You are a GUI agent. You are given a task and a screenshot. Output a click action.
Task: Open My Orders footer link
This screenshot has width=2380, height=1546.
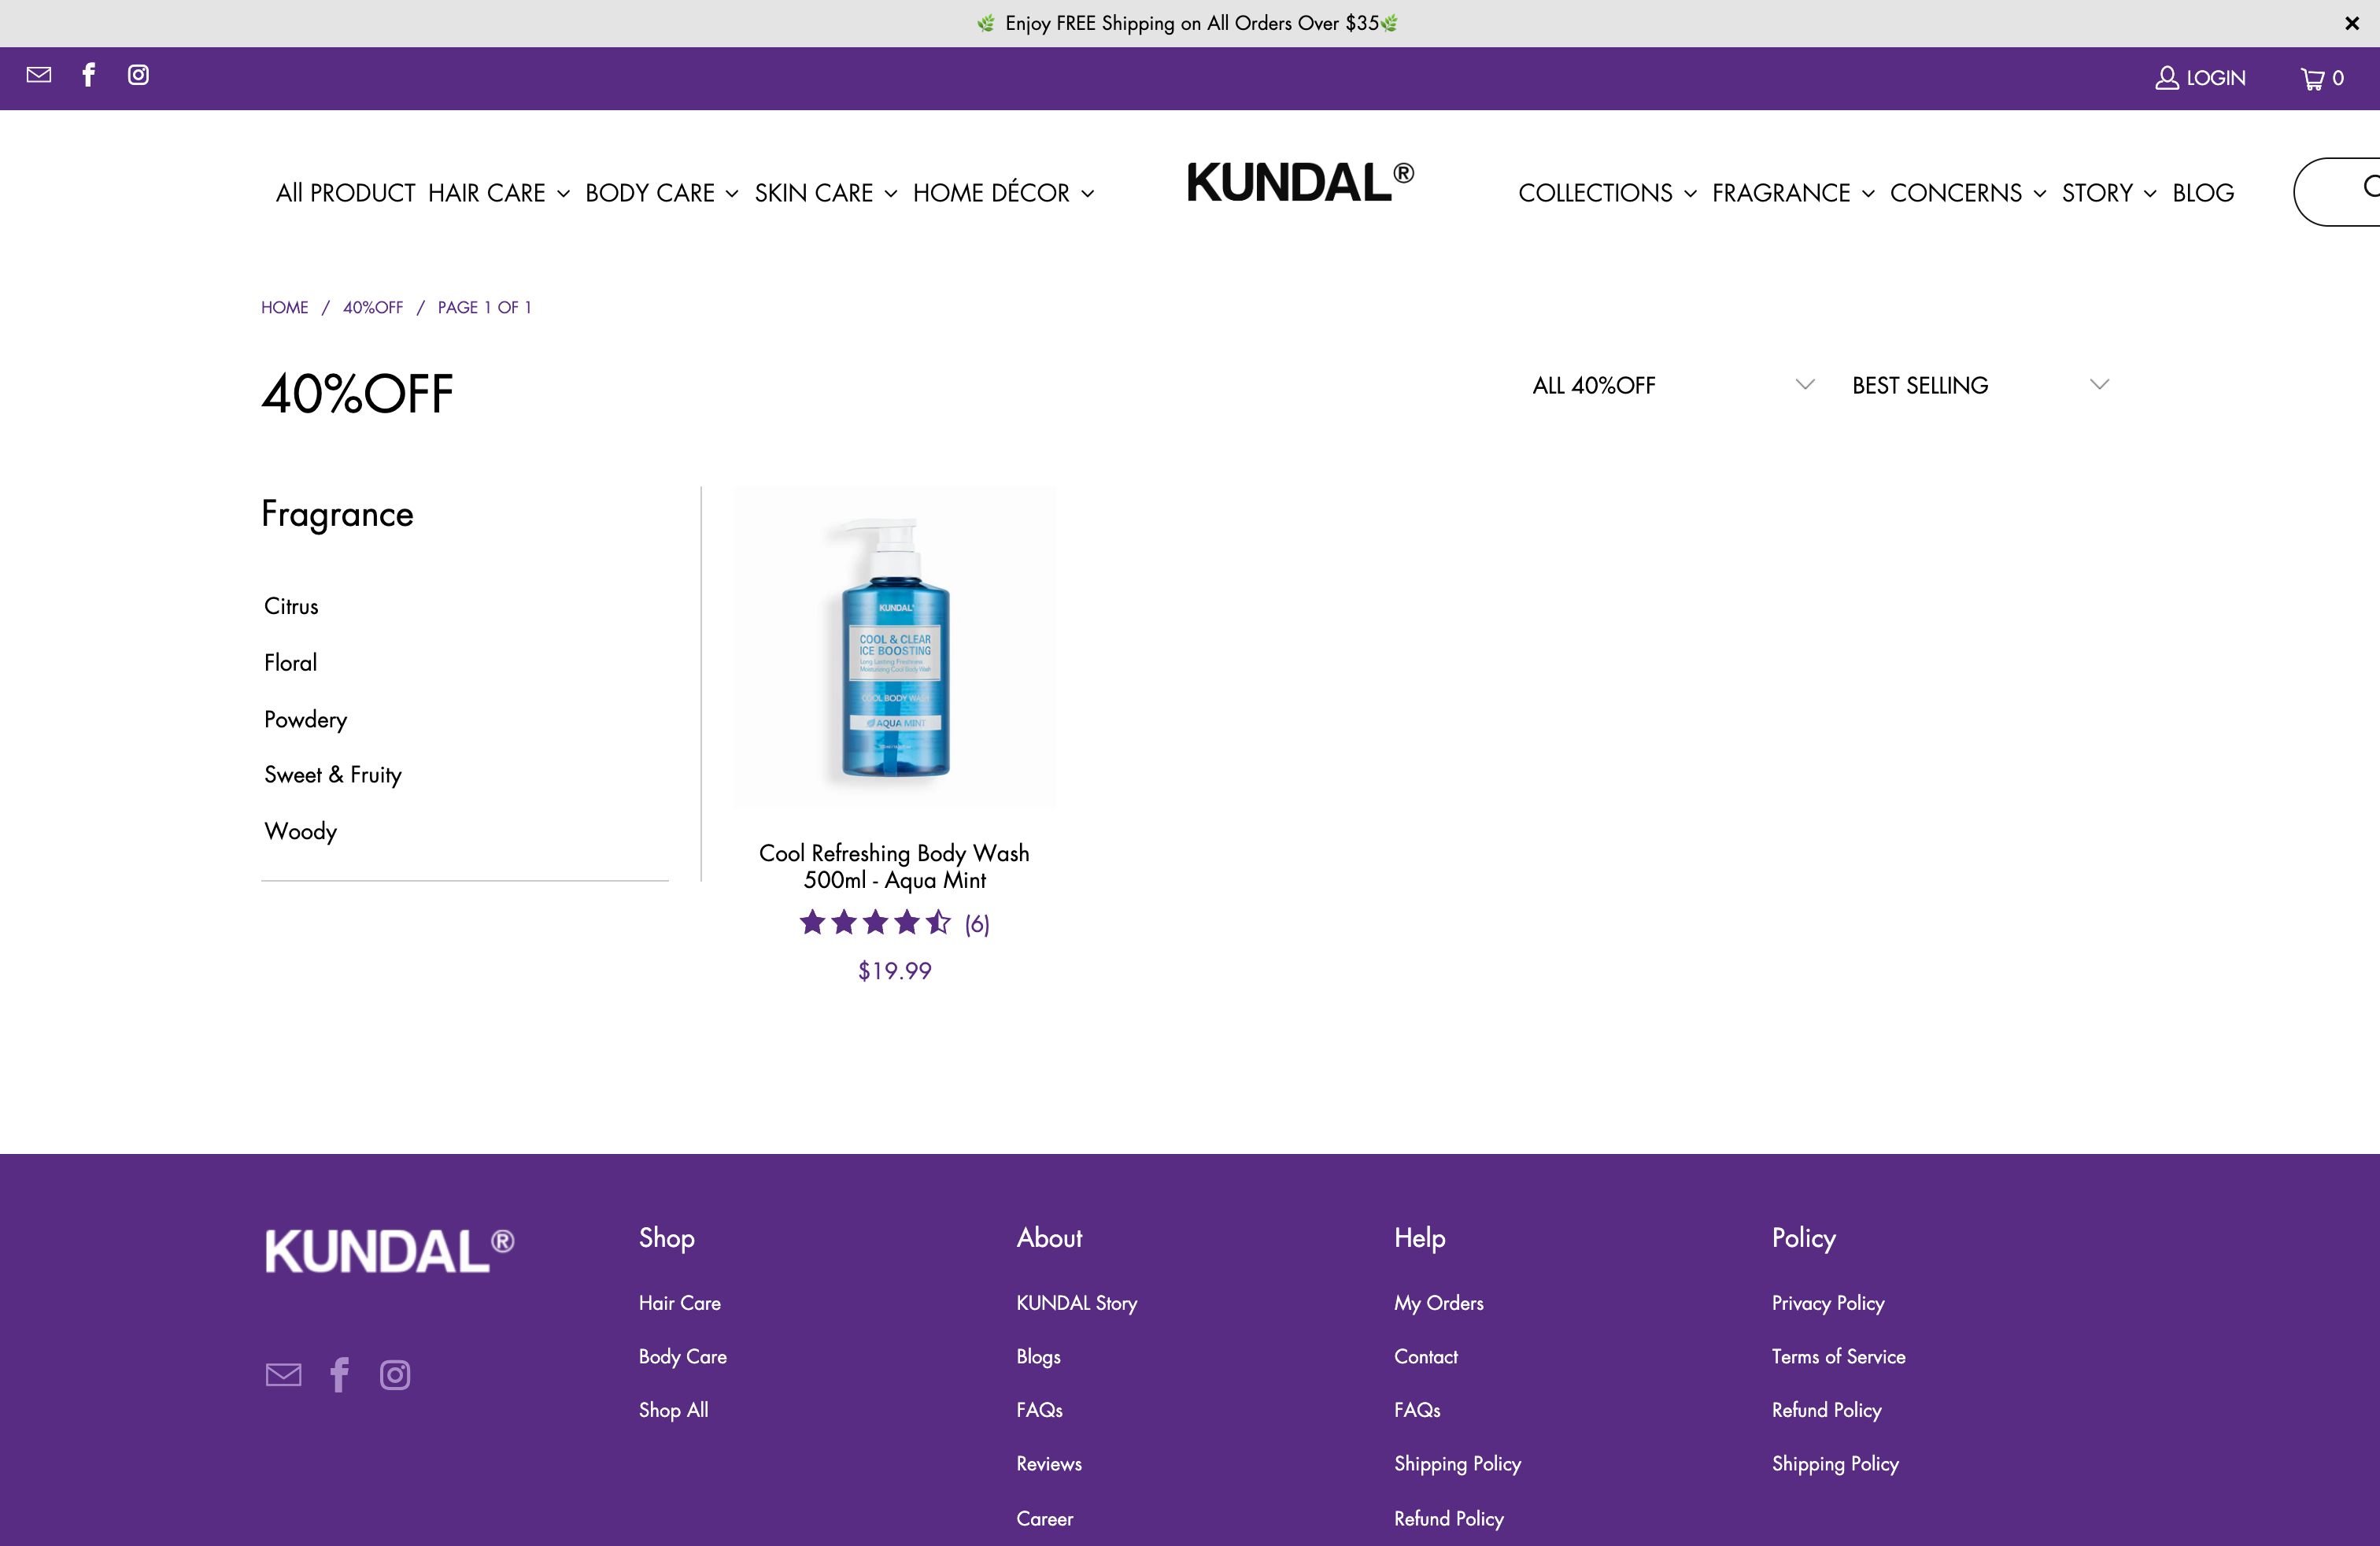(1439, 1303)
